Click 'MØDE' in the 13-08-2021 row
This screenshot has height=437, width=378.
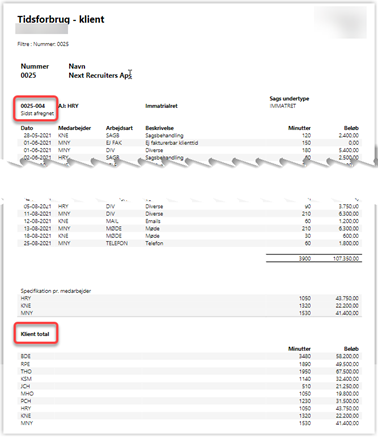(114, 228)
